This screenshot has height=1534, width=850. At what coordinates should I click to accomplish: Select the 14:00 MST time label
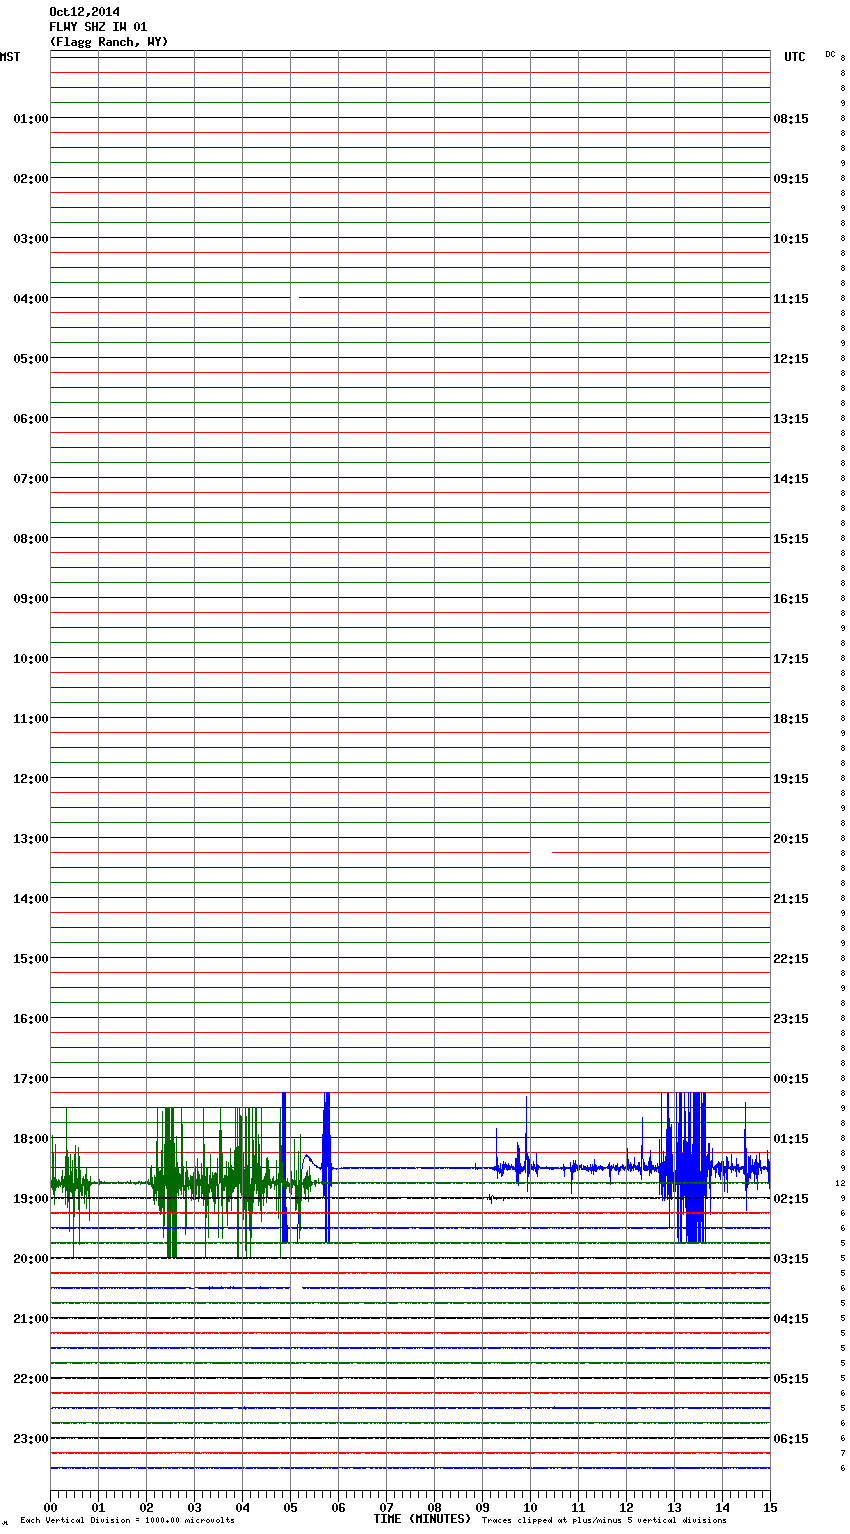tap(31, 899)
